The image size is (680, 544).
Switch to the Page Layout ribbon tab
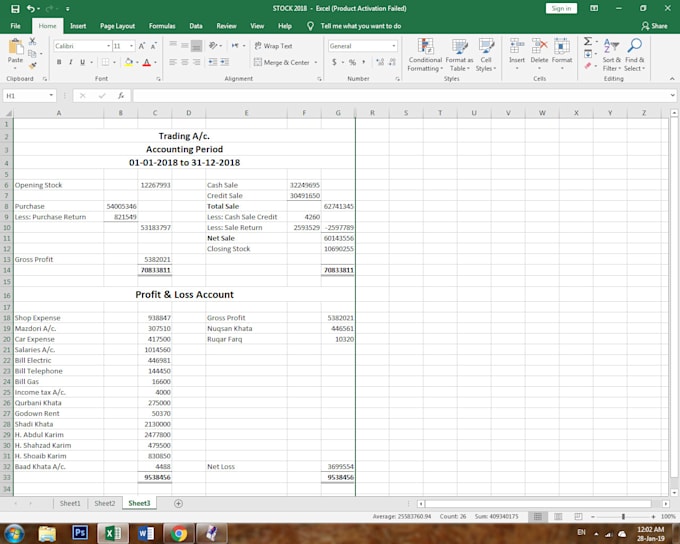(117, 26)
